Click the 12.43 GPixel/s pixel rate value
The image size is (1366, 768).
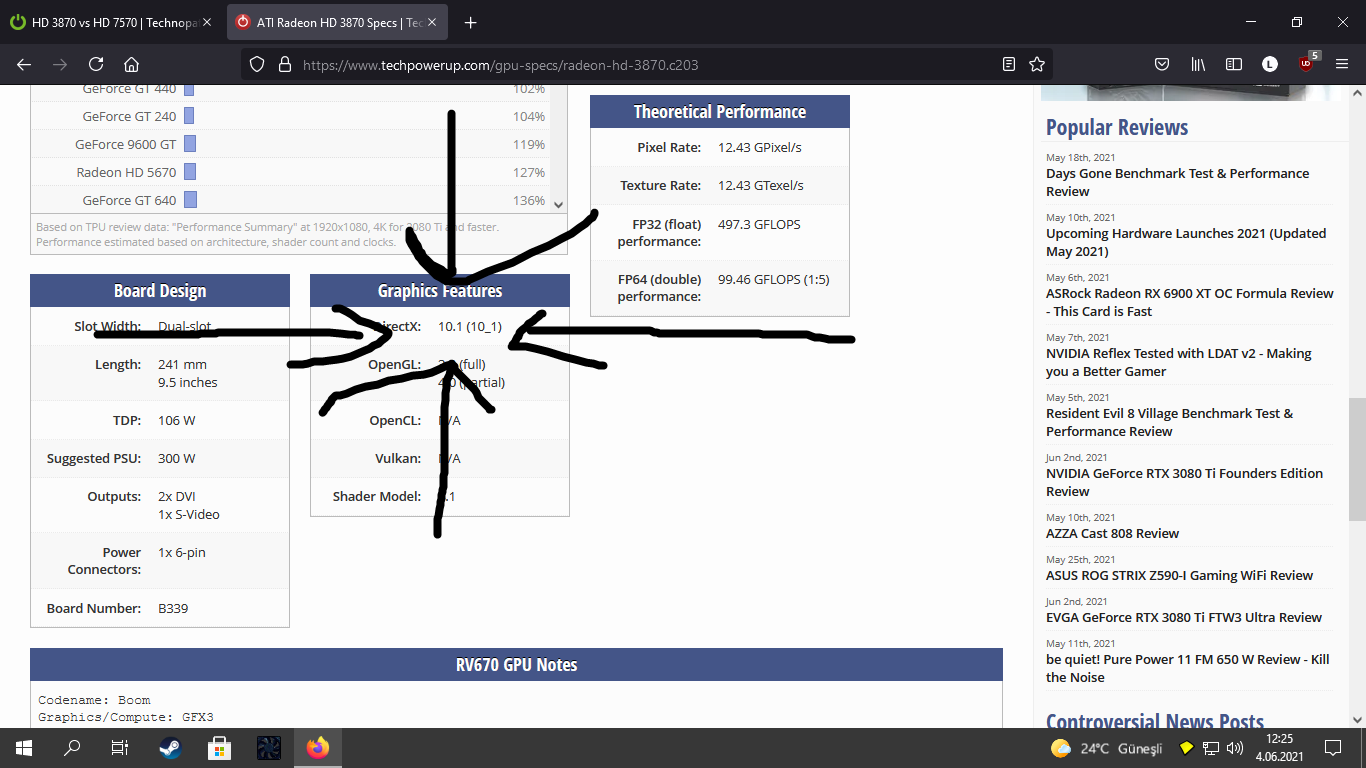pyautogui.click(x=760, y=147)
